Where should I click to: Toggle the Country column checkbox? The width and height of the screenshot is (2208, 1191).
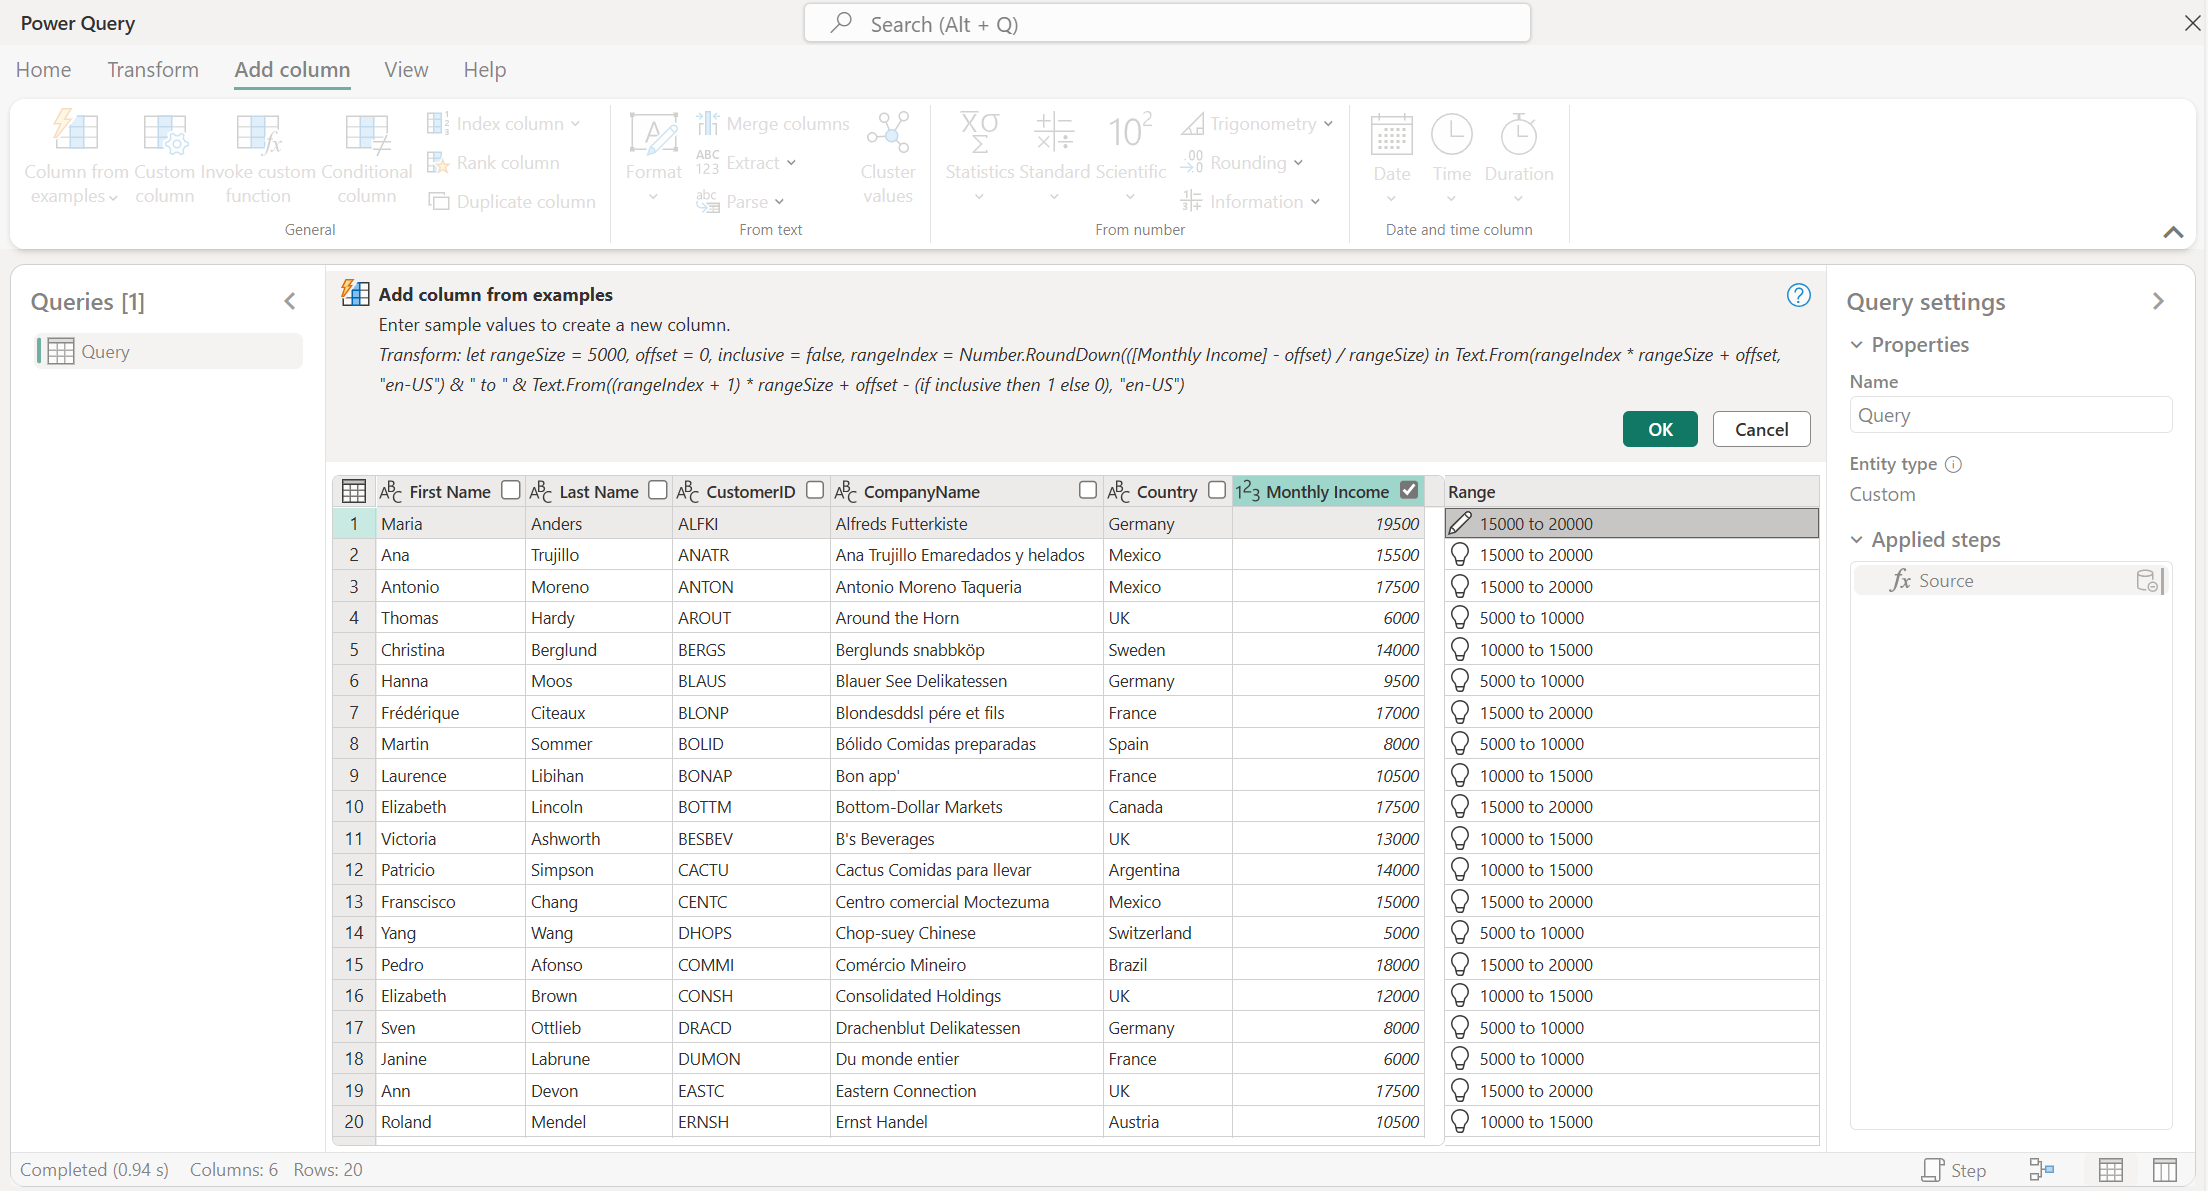pos(1217,488)
